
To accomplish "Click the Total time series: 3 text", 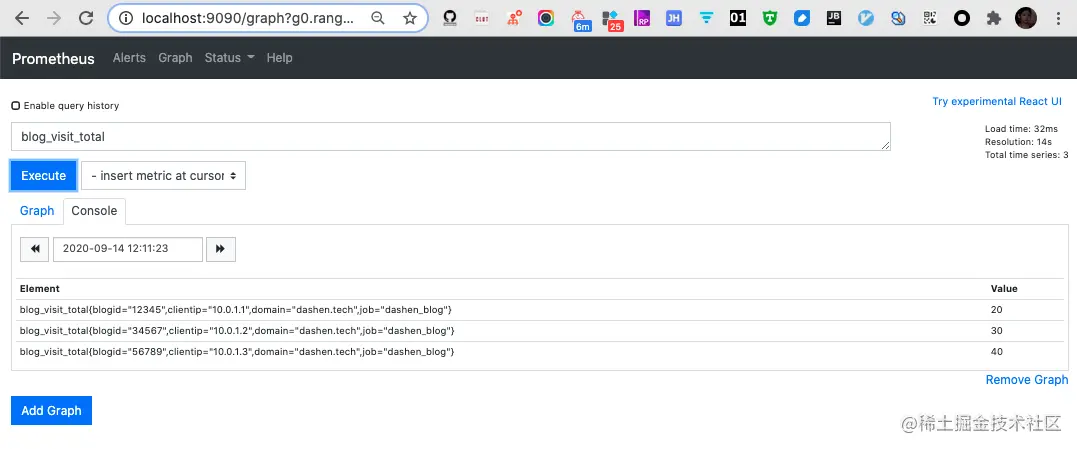I will (1027, 155).
